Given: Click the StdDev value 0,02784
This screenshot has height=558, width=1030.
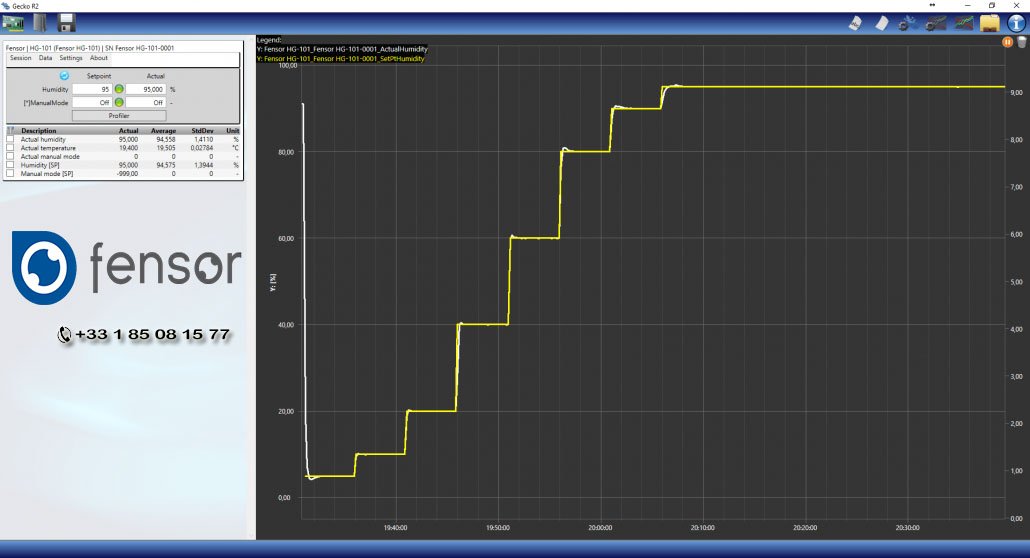Looking at the screenshot, I should [x=201, y=148].
